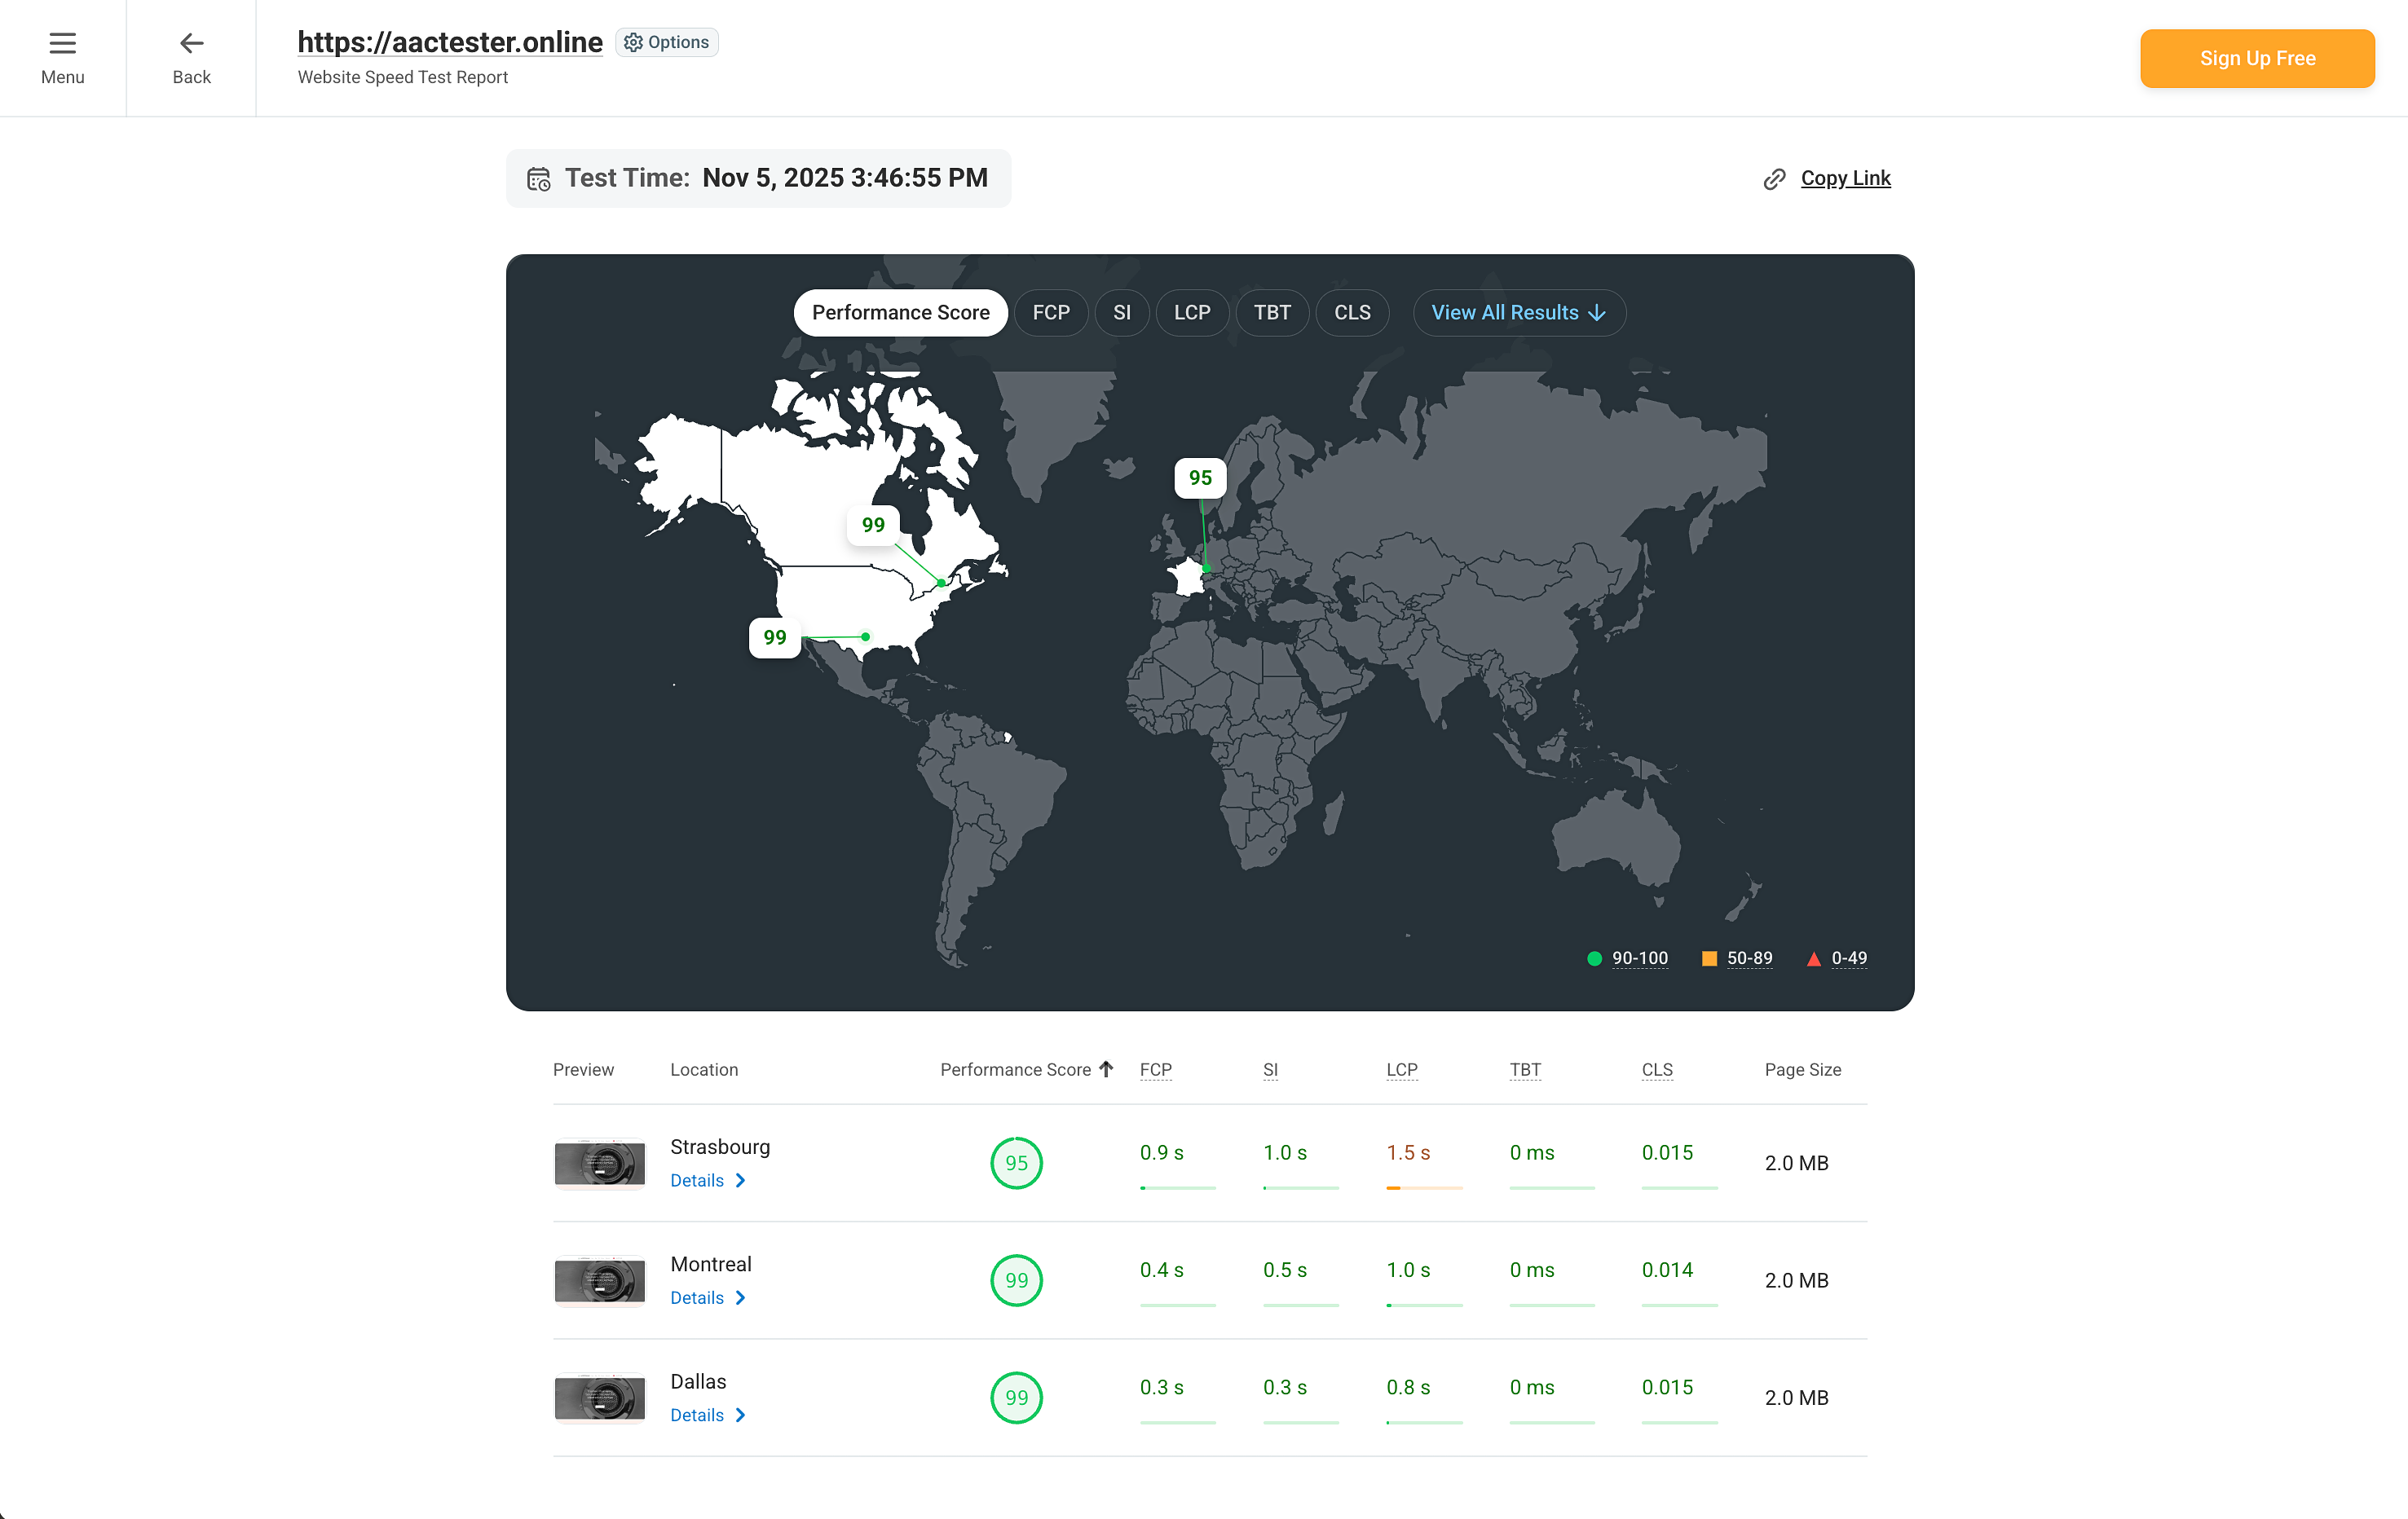Open the View All Results dropdown

(1518, 312)
